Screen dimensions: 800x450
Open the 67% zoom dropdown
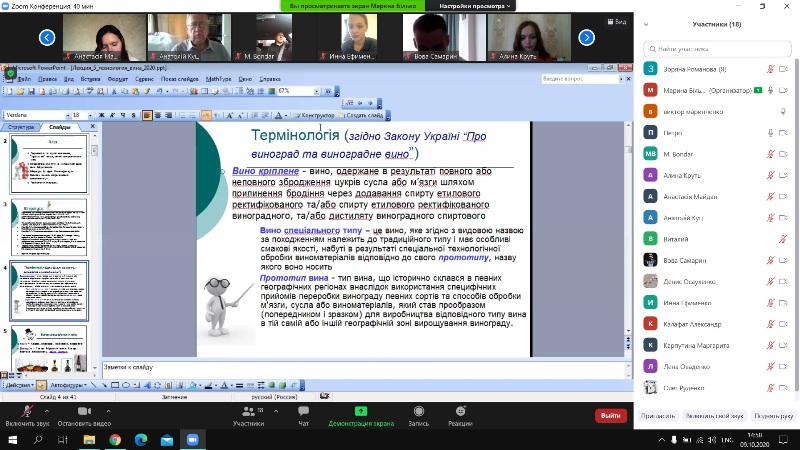[316, 91]
